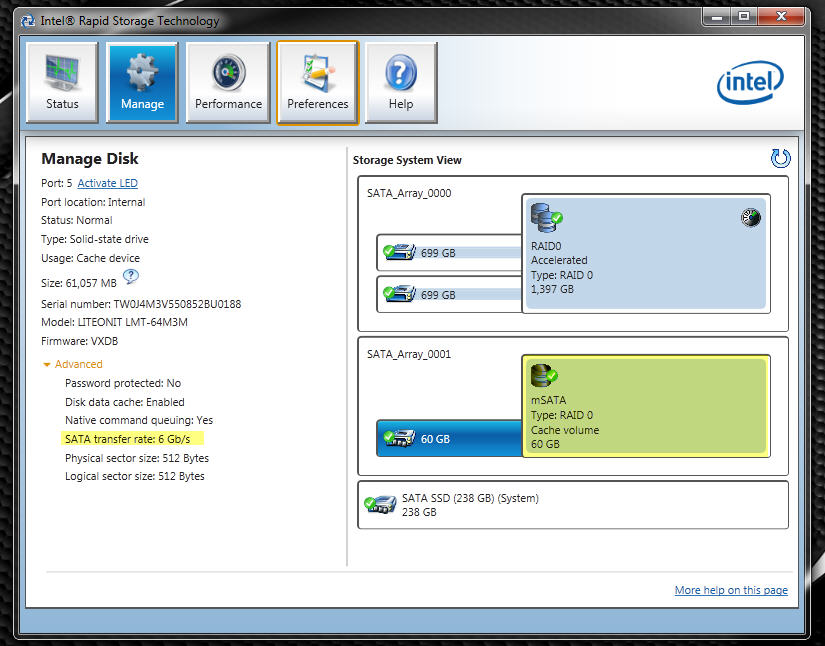Click the size help question mark icon
825x646 pixels.
point(130,277)
